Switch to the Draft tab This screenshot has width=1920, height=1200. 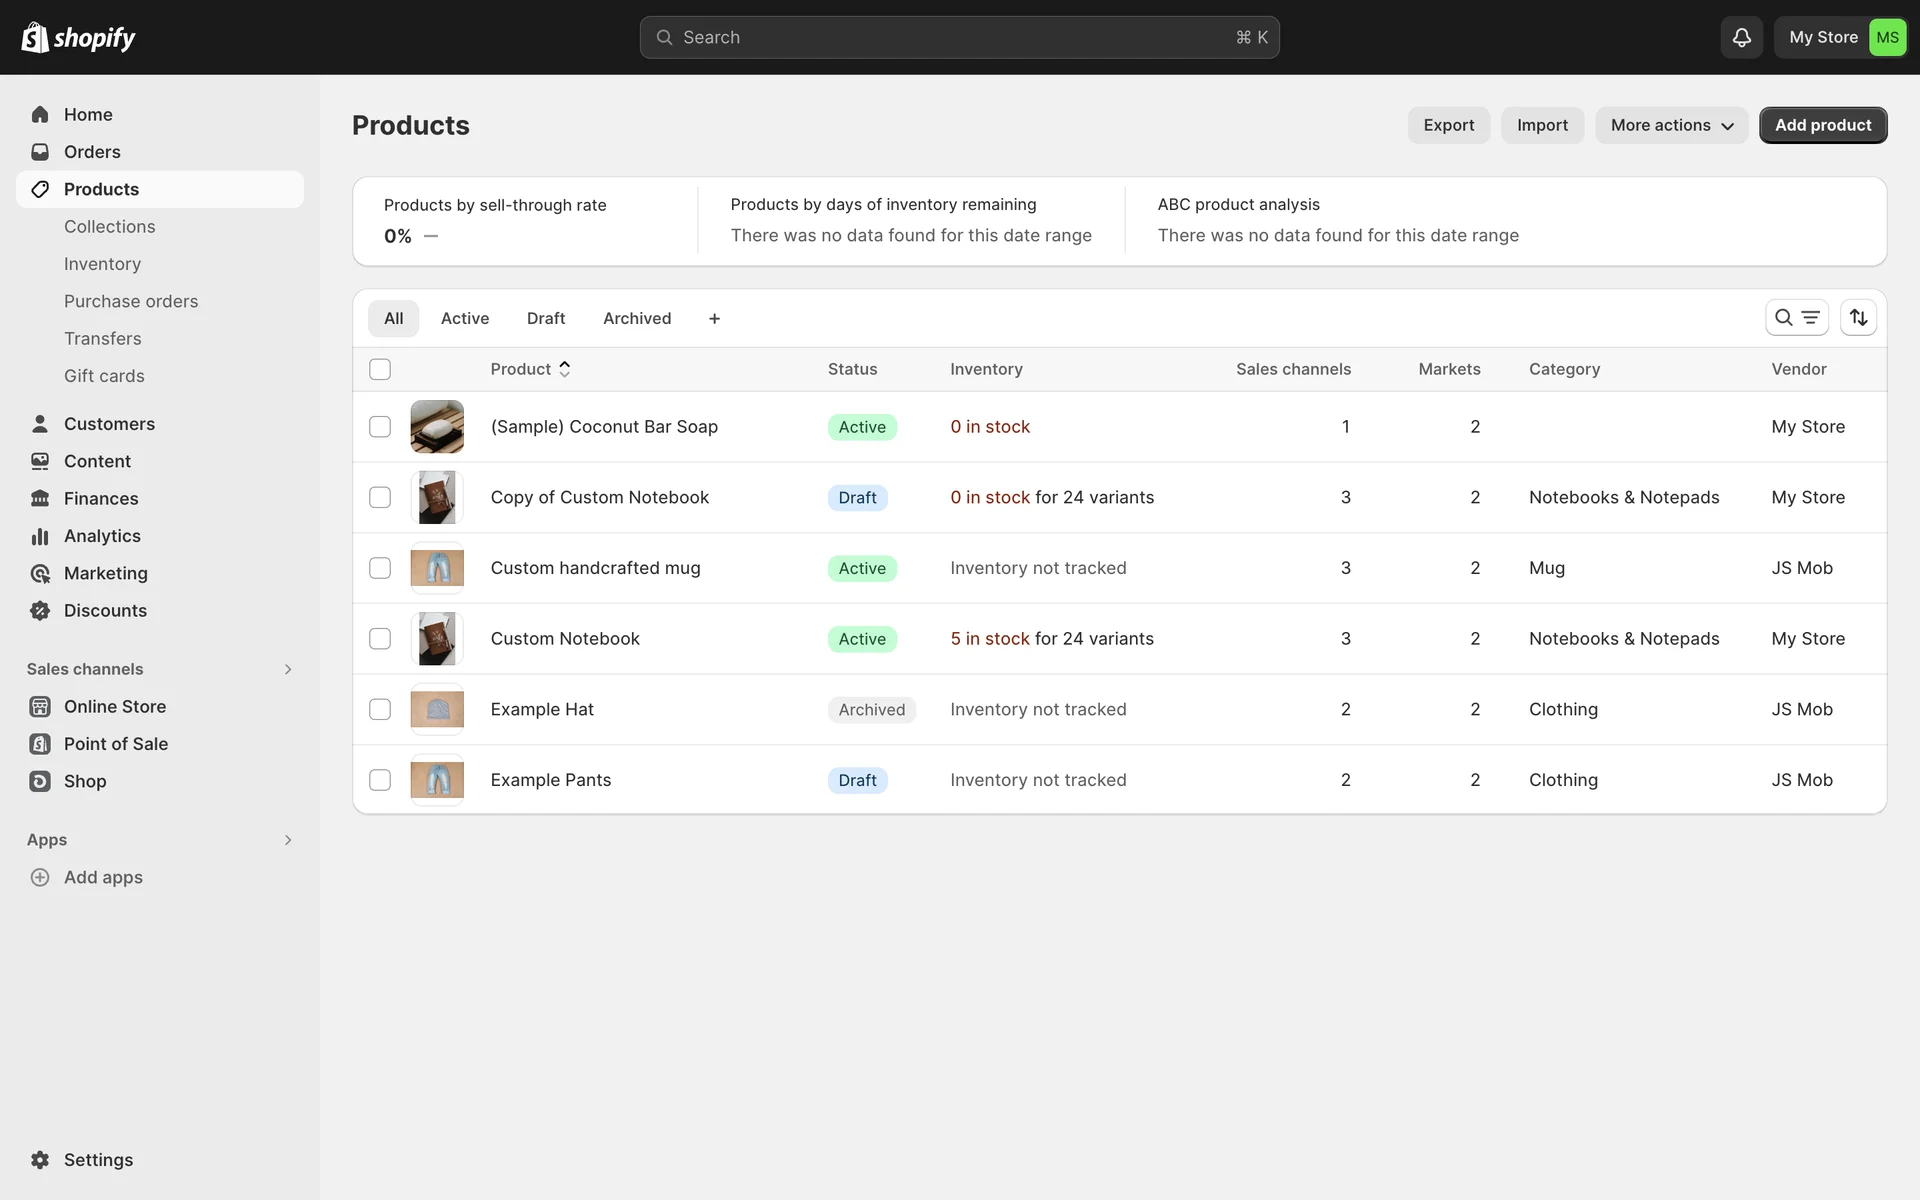[546, 318]
